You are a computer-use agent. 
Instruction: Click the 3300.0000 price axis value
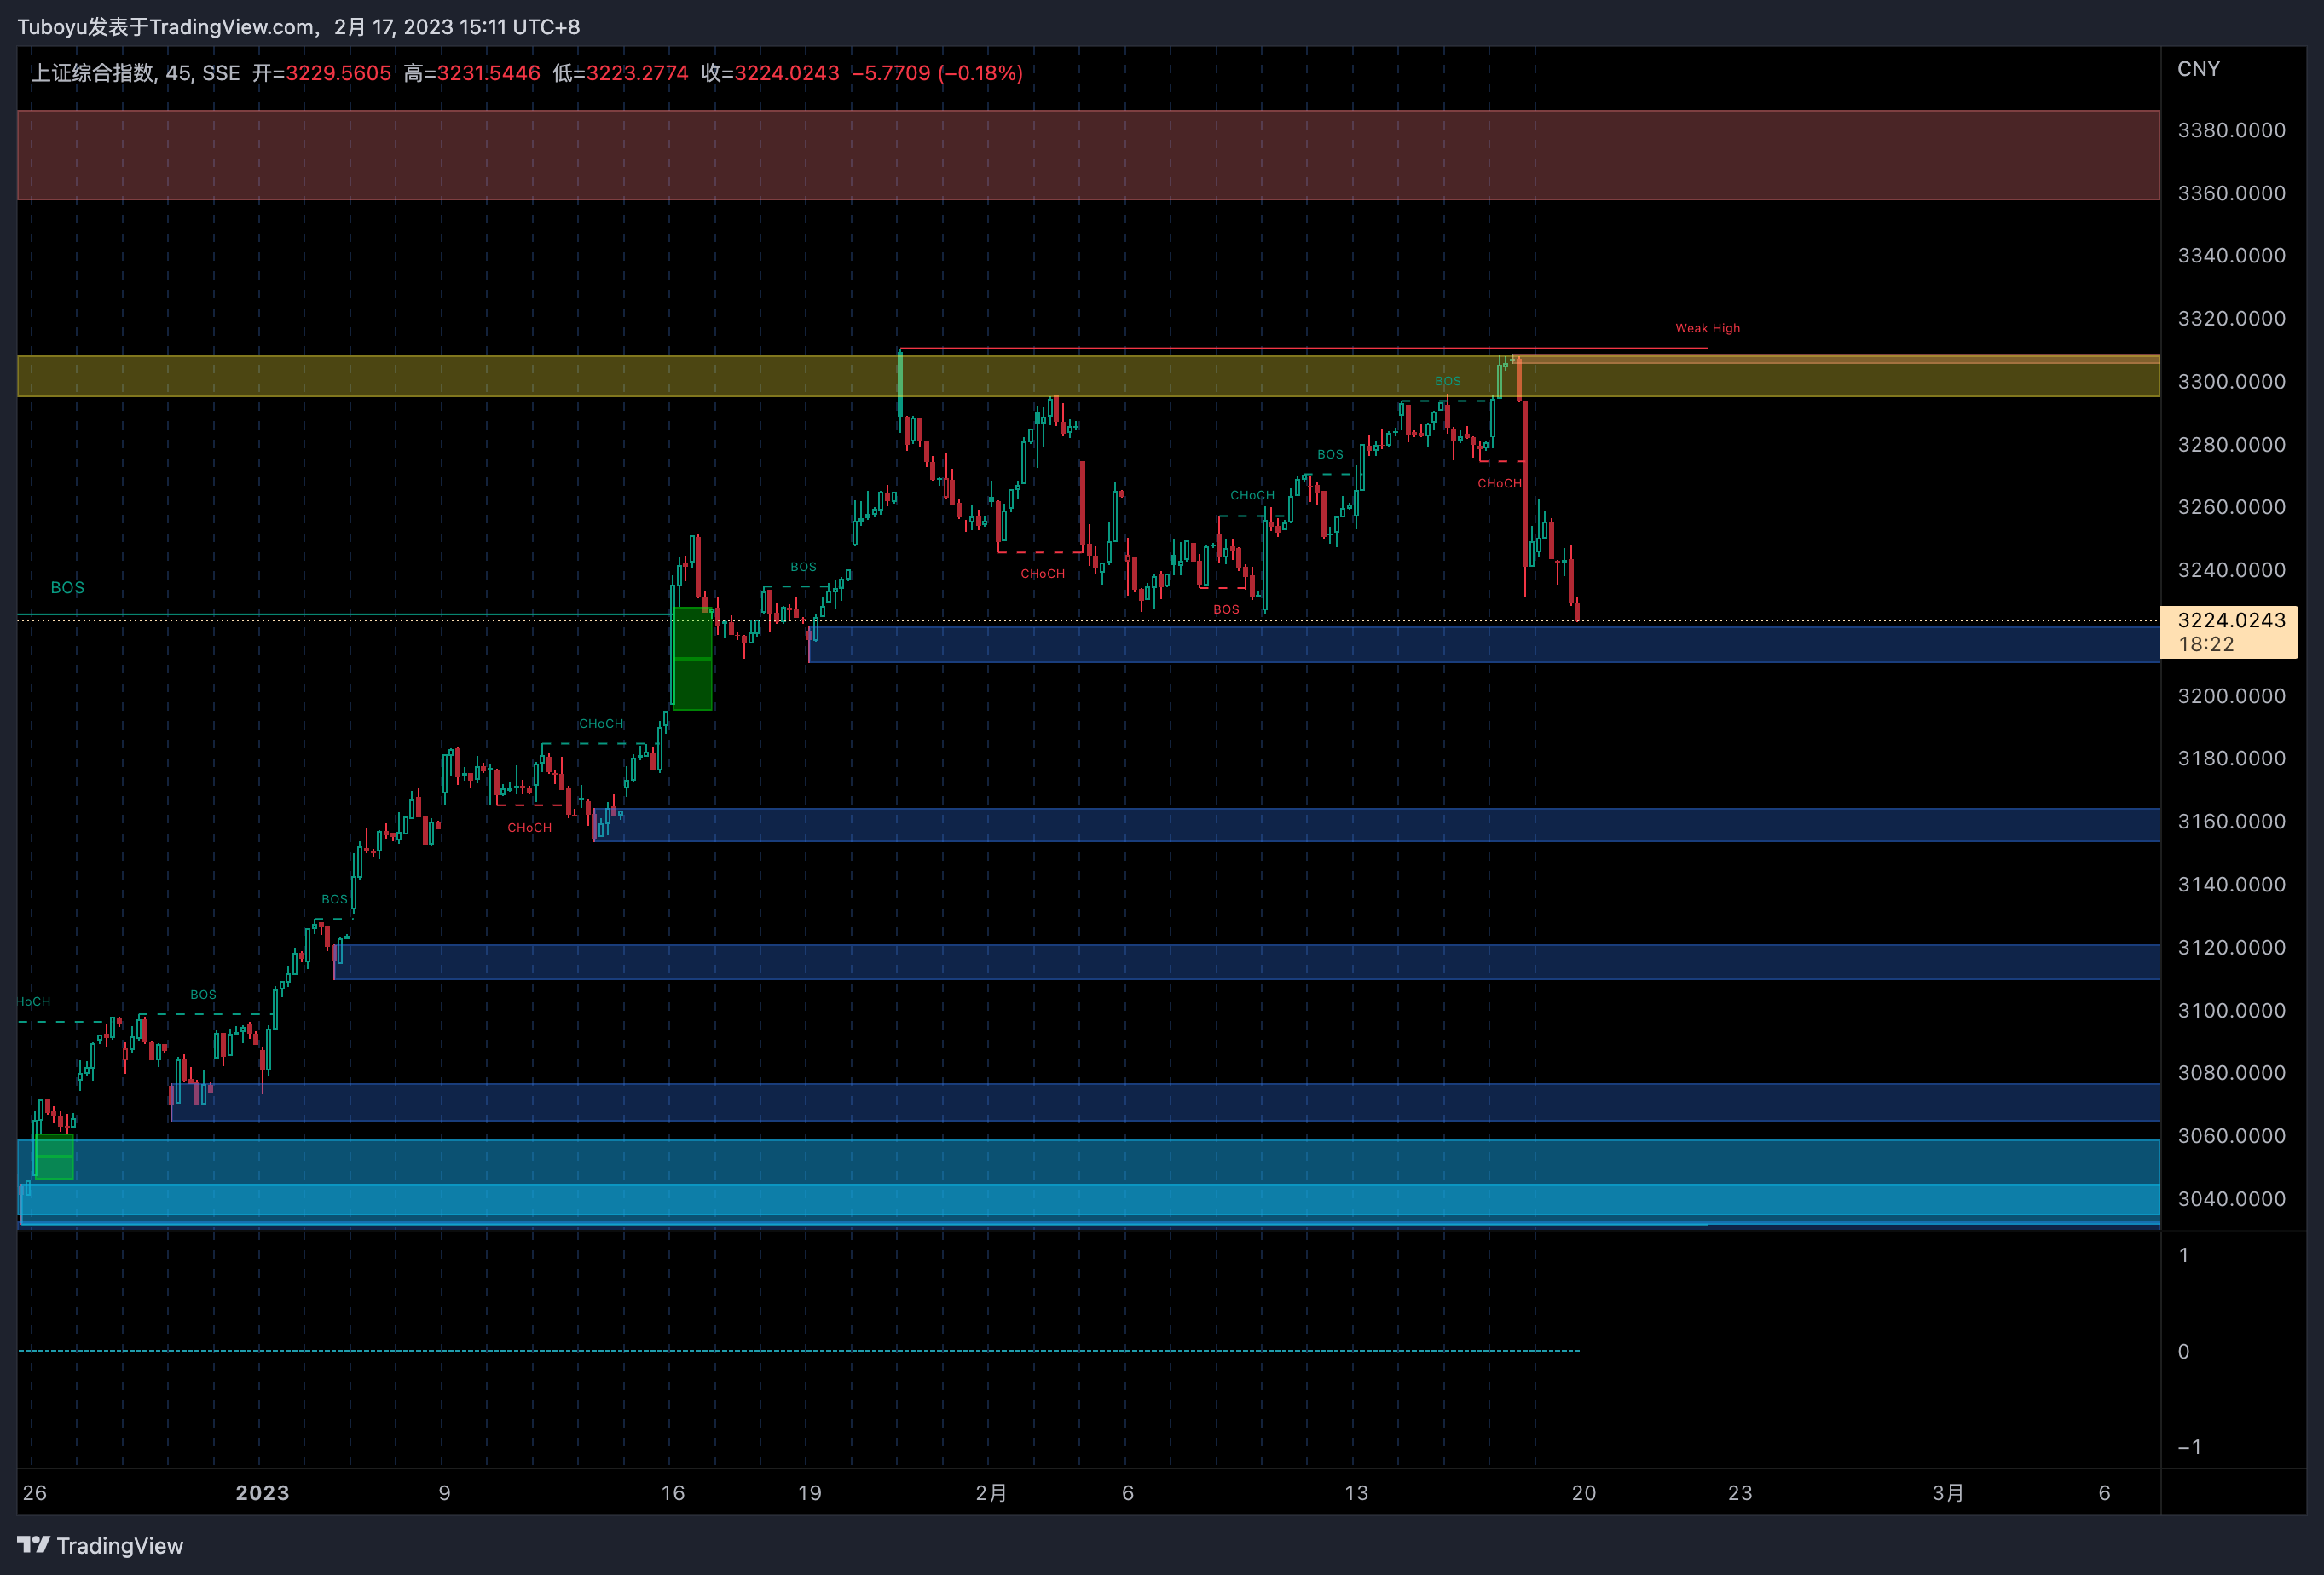click(x=2231, y=381)
